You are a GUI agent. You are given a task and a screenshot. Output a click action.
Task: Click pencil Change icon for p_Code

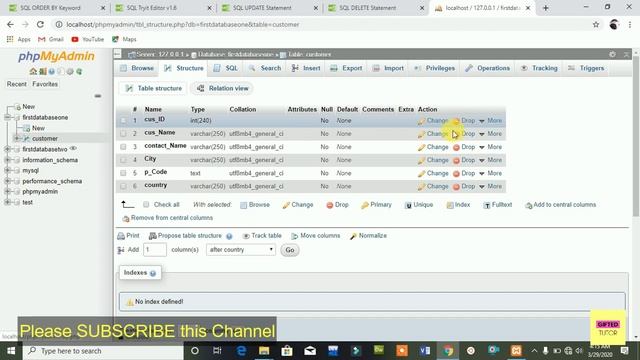421,173
